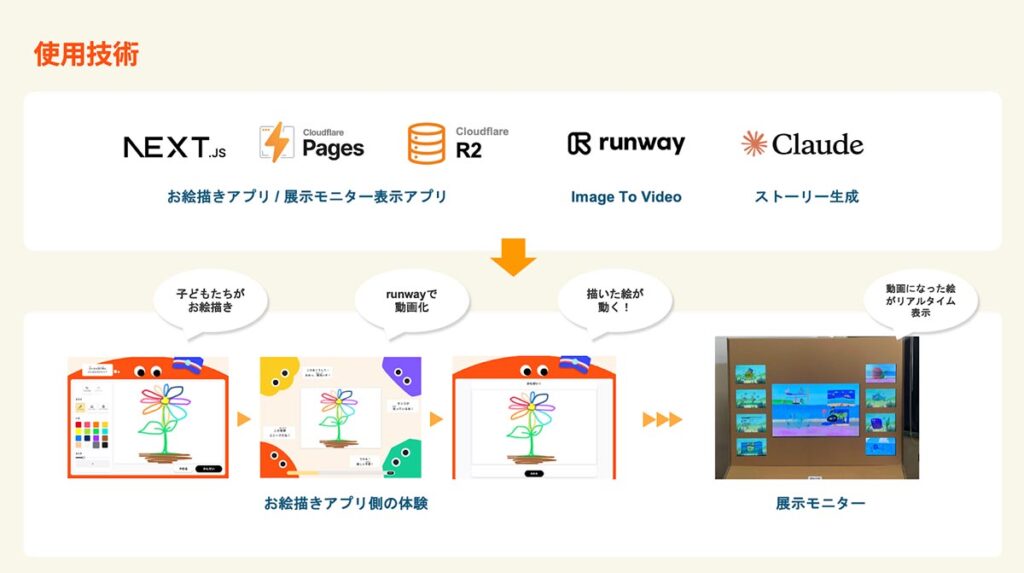Click the large center screen in the monitor photo
1024x573 pixels.
(815, 410)
